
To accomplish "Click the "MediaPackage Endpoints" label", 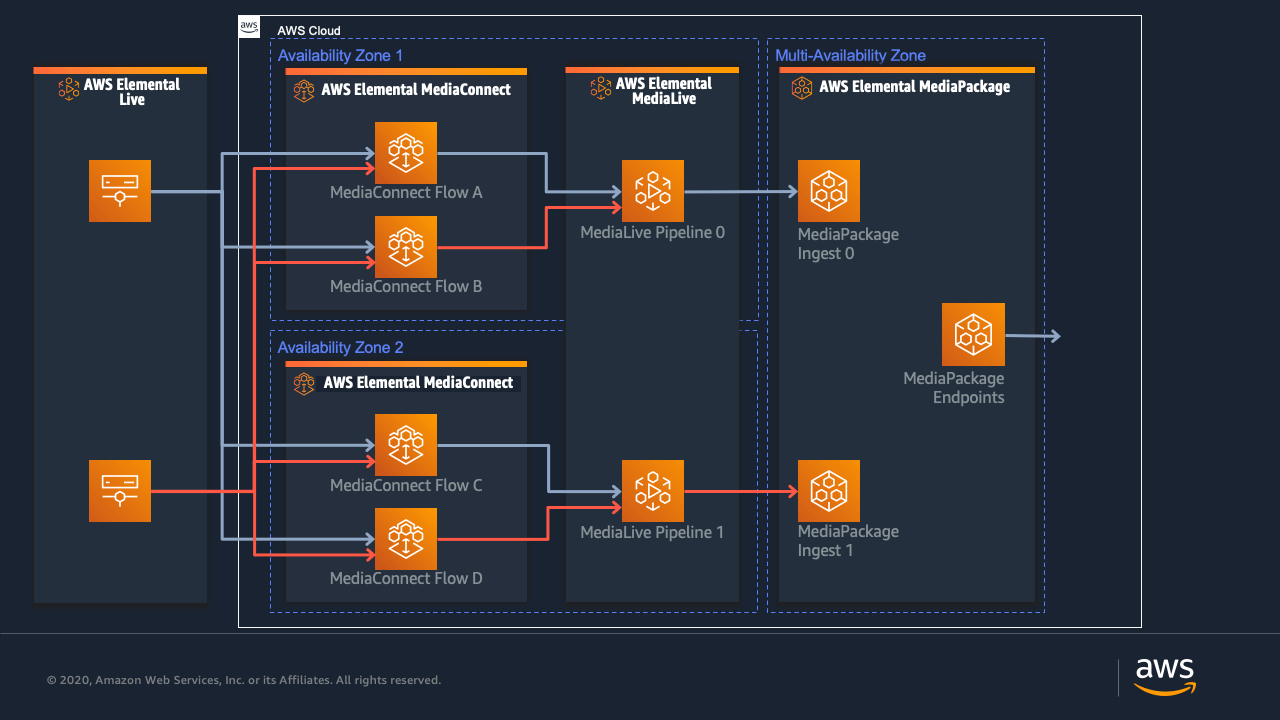I will (x=954, y=388).
